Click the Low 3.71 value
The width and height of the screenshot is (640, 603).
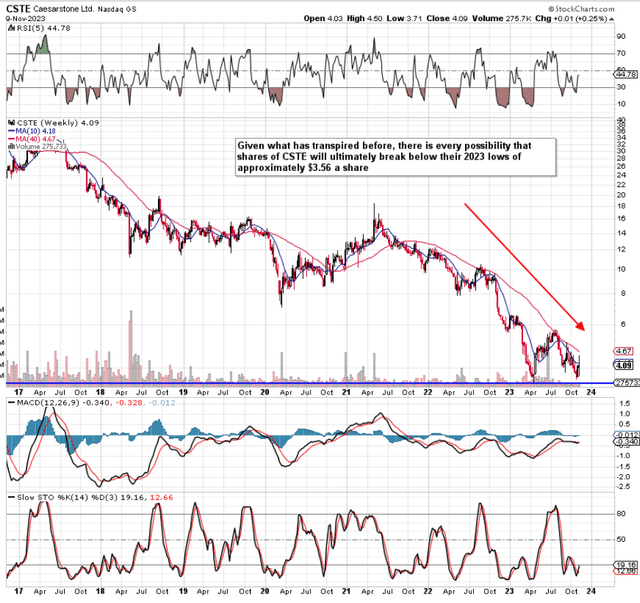[x=404, y=18]
